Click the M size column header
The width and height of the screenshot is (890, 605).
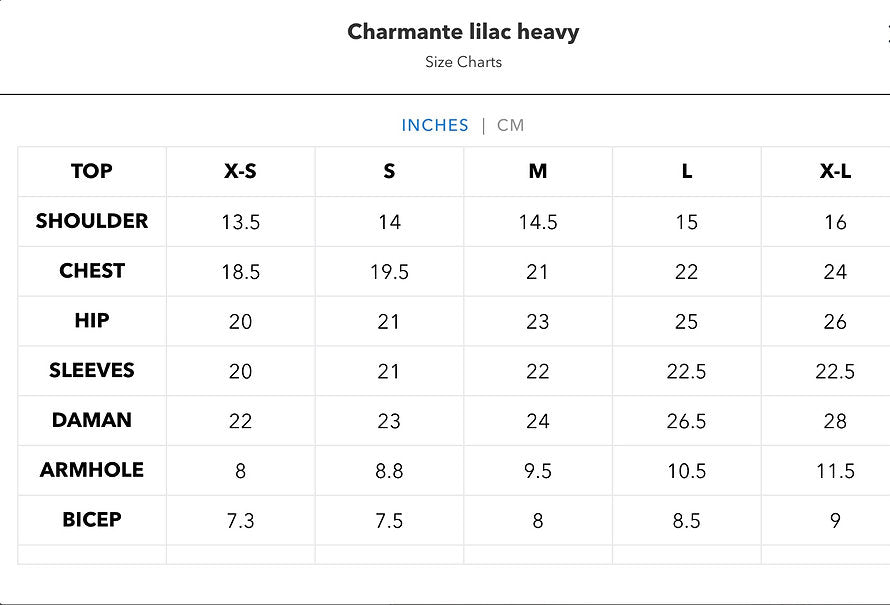(538, 171)
